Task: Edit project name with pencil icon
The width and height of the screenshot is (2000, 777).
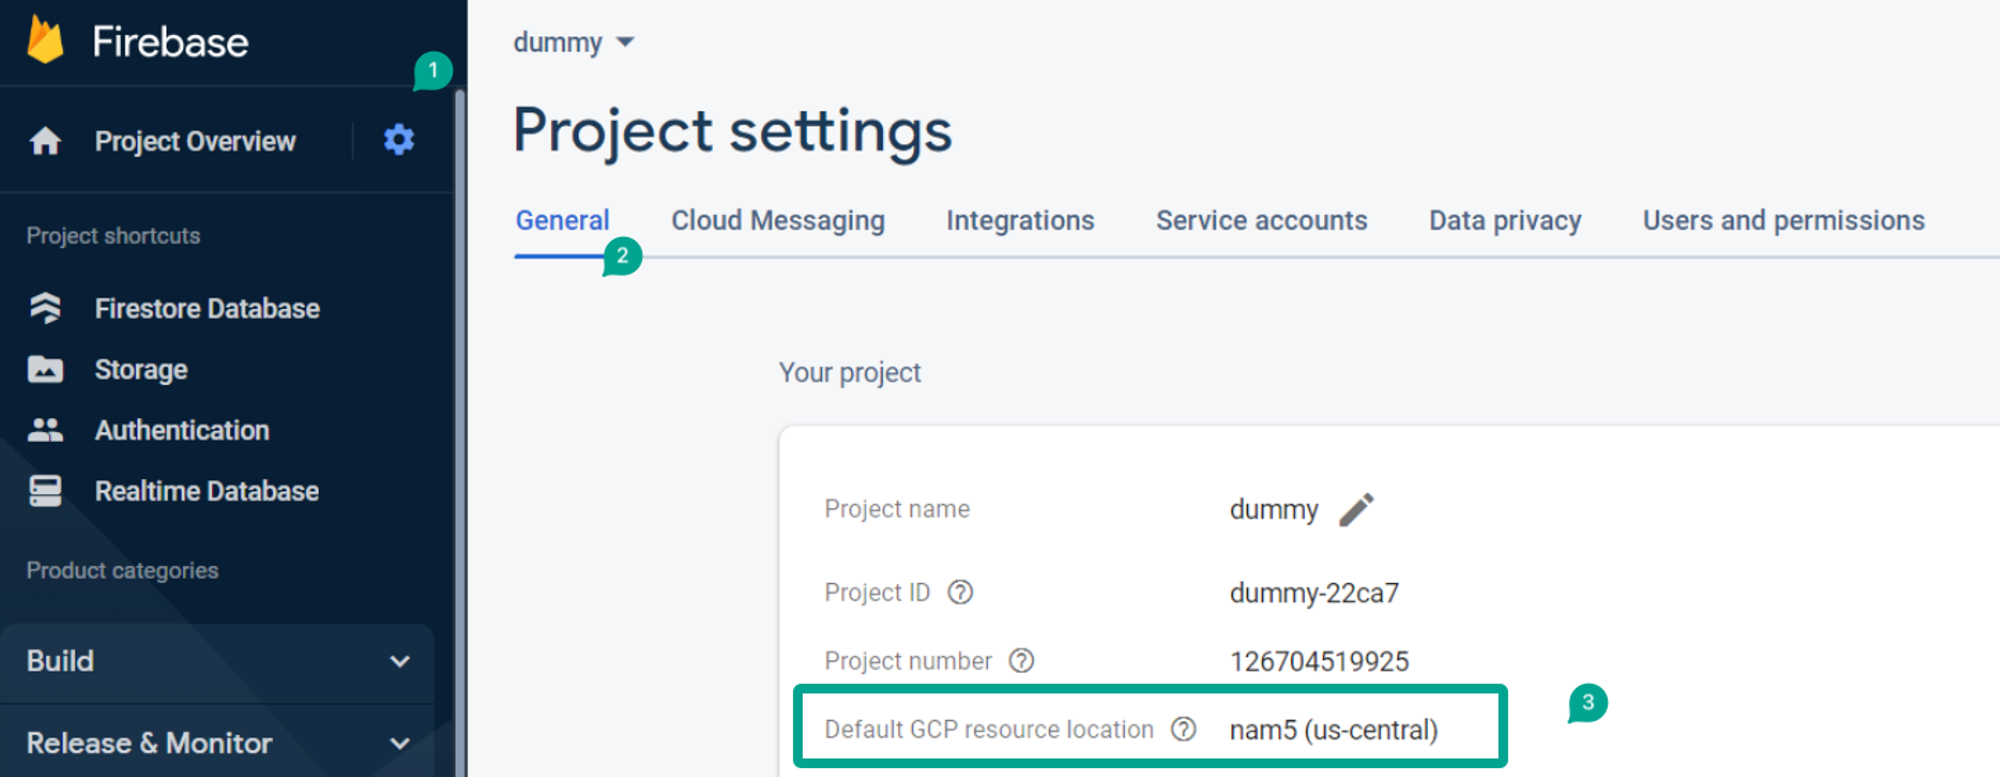Action: pos(1357,509)
